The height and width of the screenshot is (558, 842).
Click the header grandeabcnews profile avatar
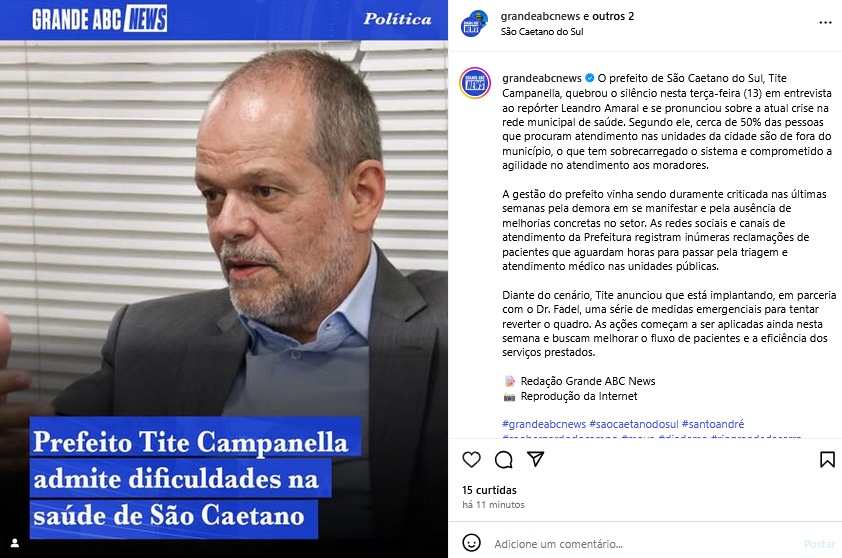point(474,24)
